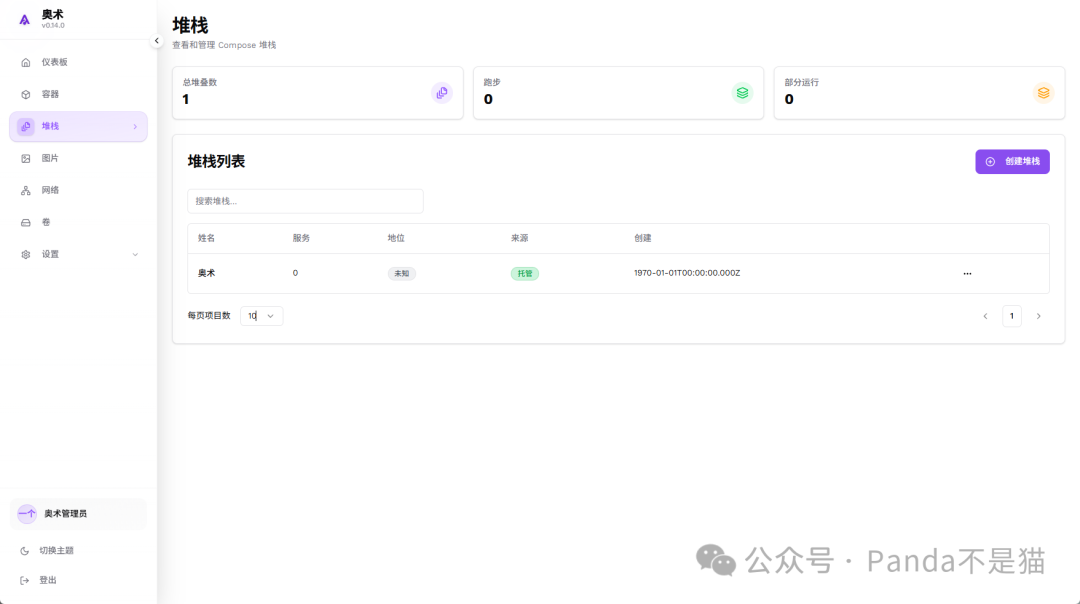Click the purple icon in 总堆叠数 card
1080x604 pixels.
[442, 93]
